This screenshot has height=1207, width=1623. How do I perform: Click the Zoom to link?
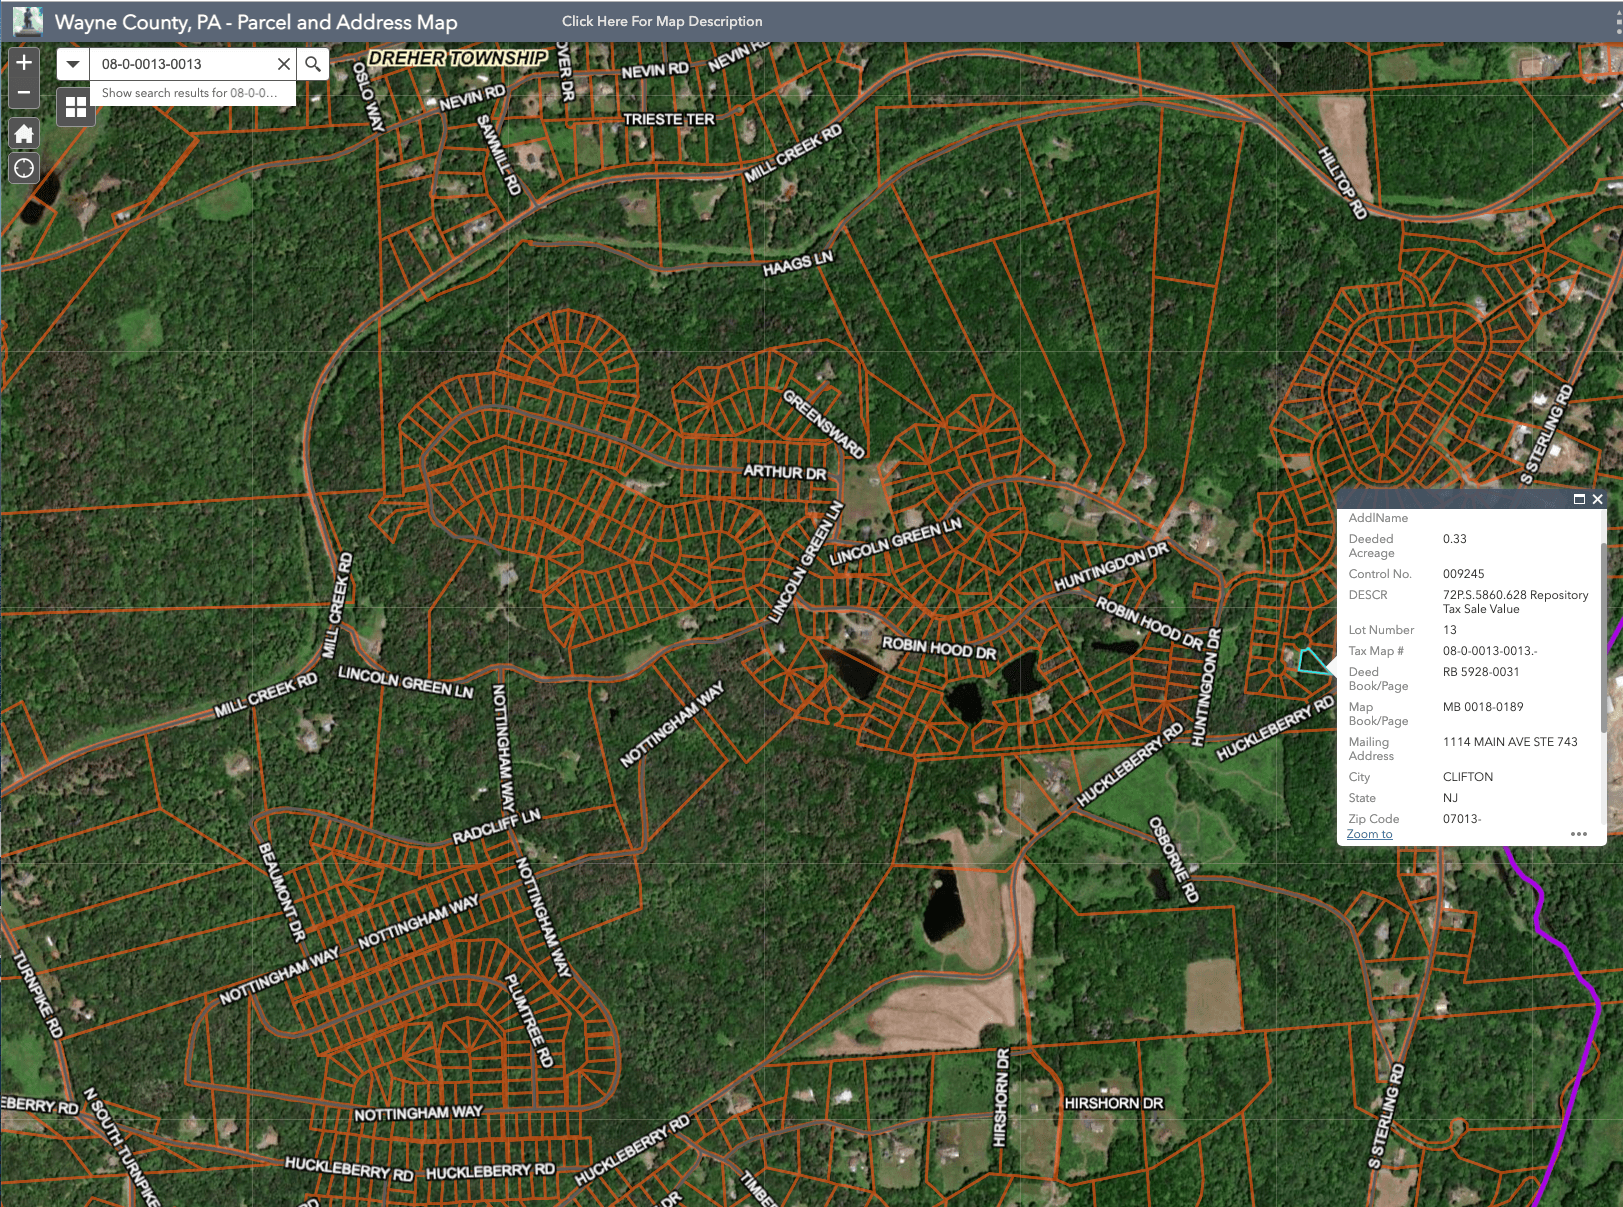point(1369,834)
